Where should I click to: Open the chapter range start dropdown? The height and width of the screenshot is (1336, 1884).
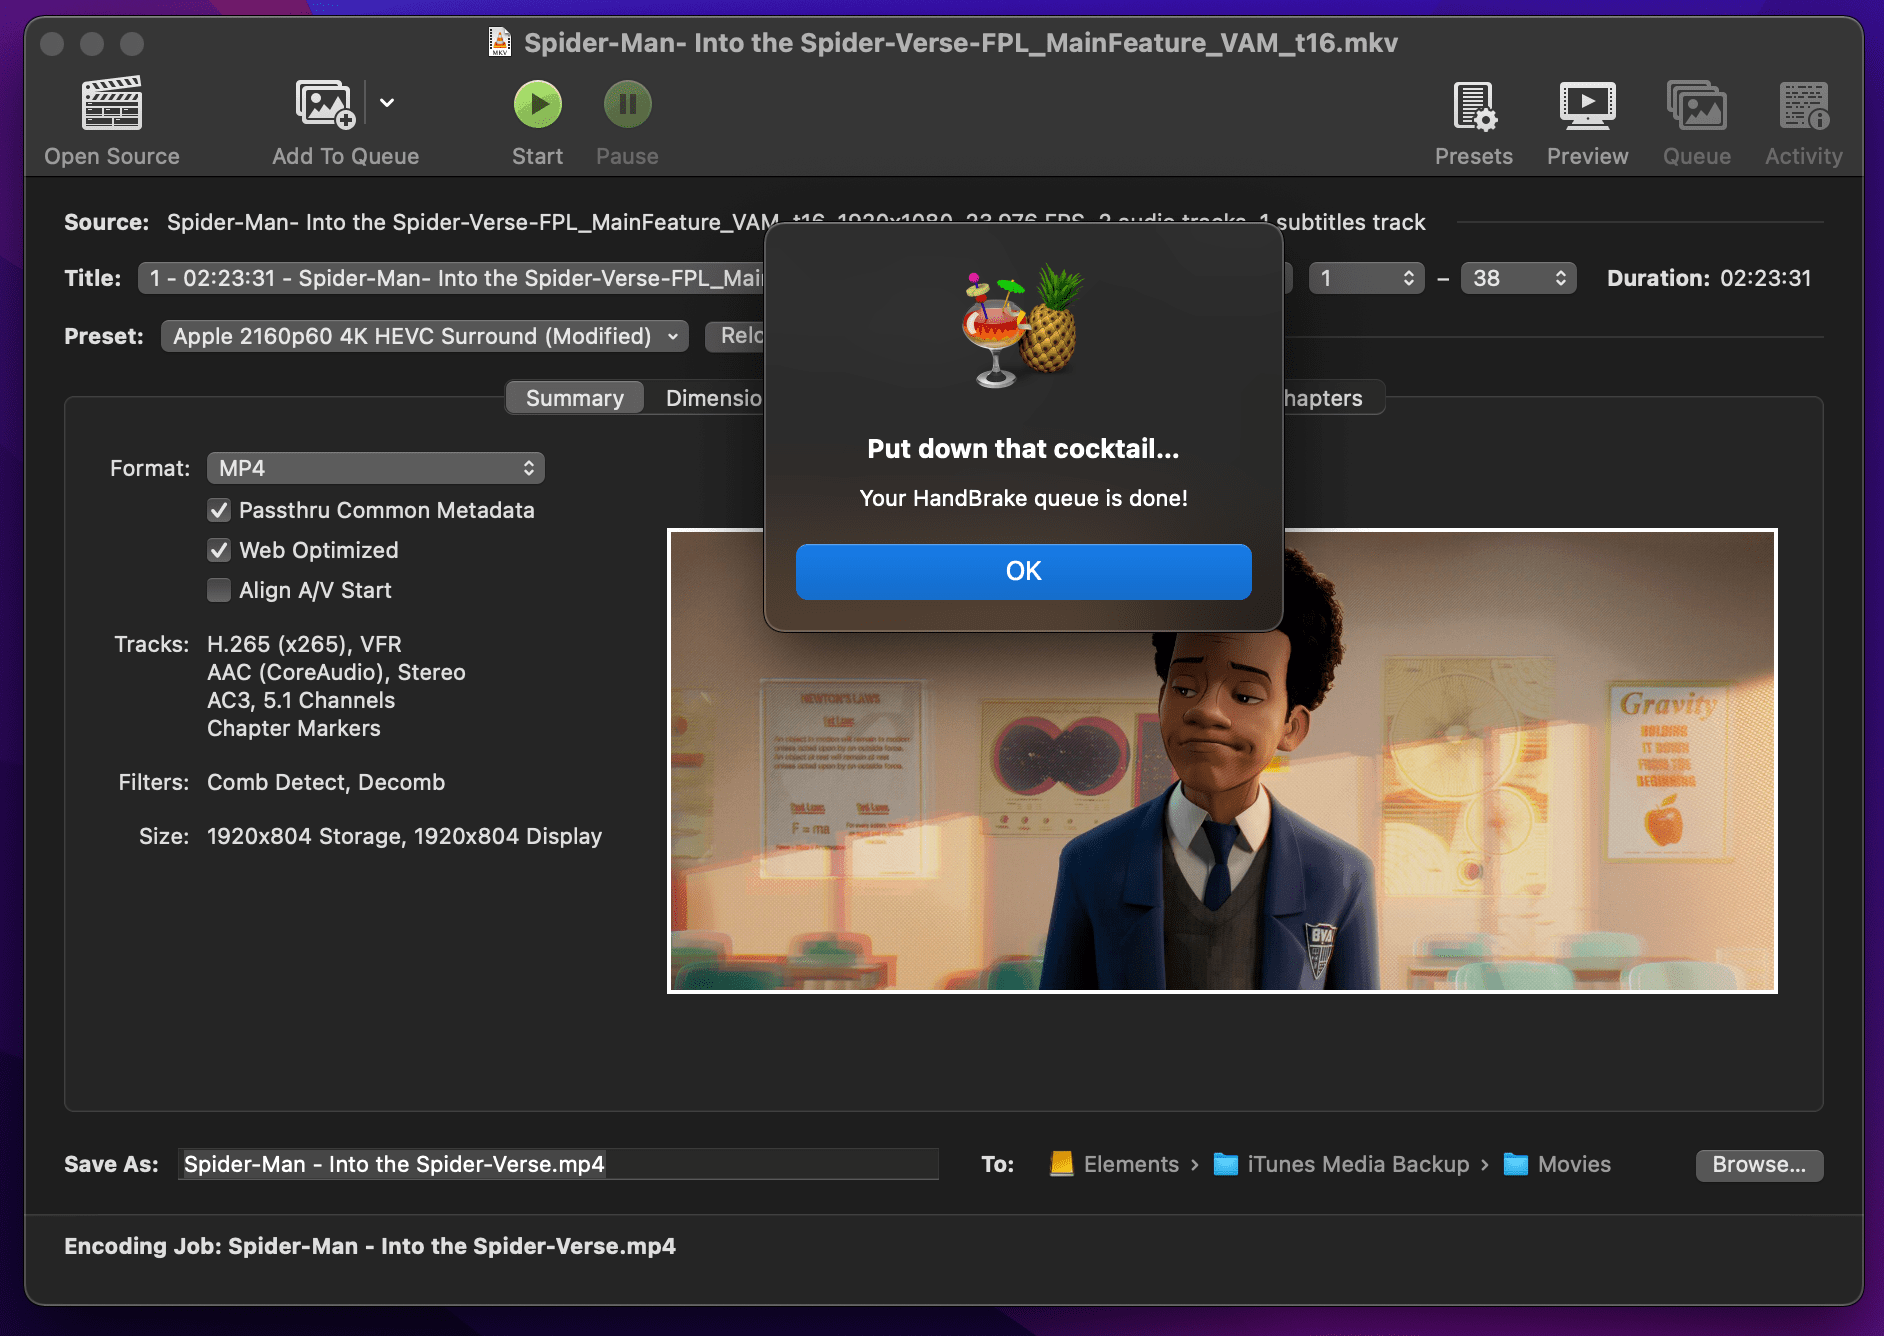1366,278
